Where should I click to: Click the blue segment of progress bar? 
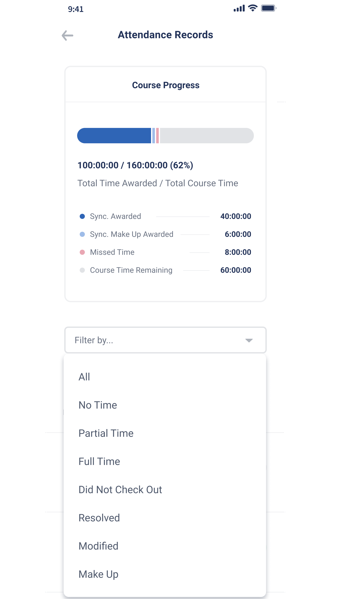coord(114,136)
